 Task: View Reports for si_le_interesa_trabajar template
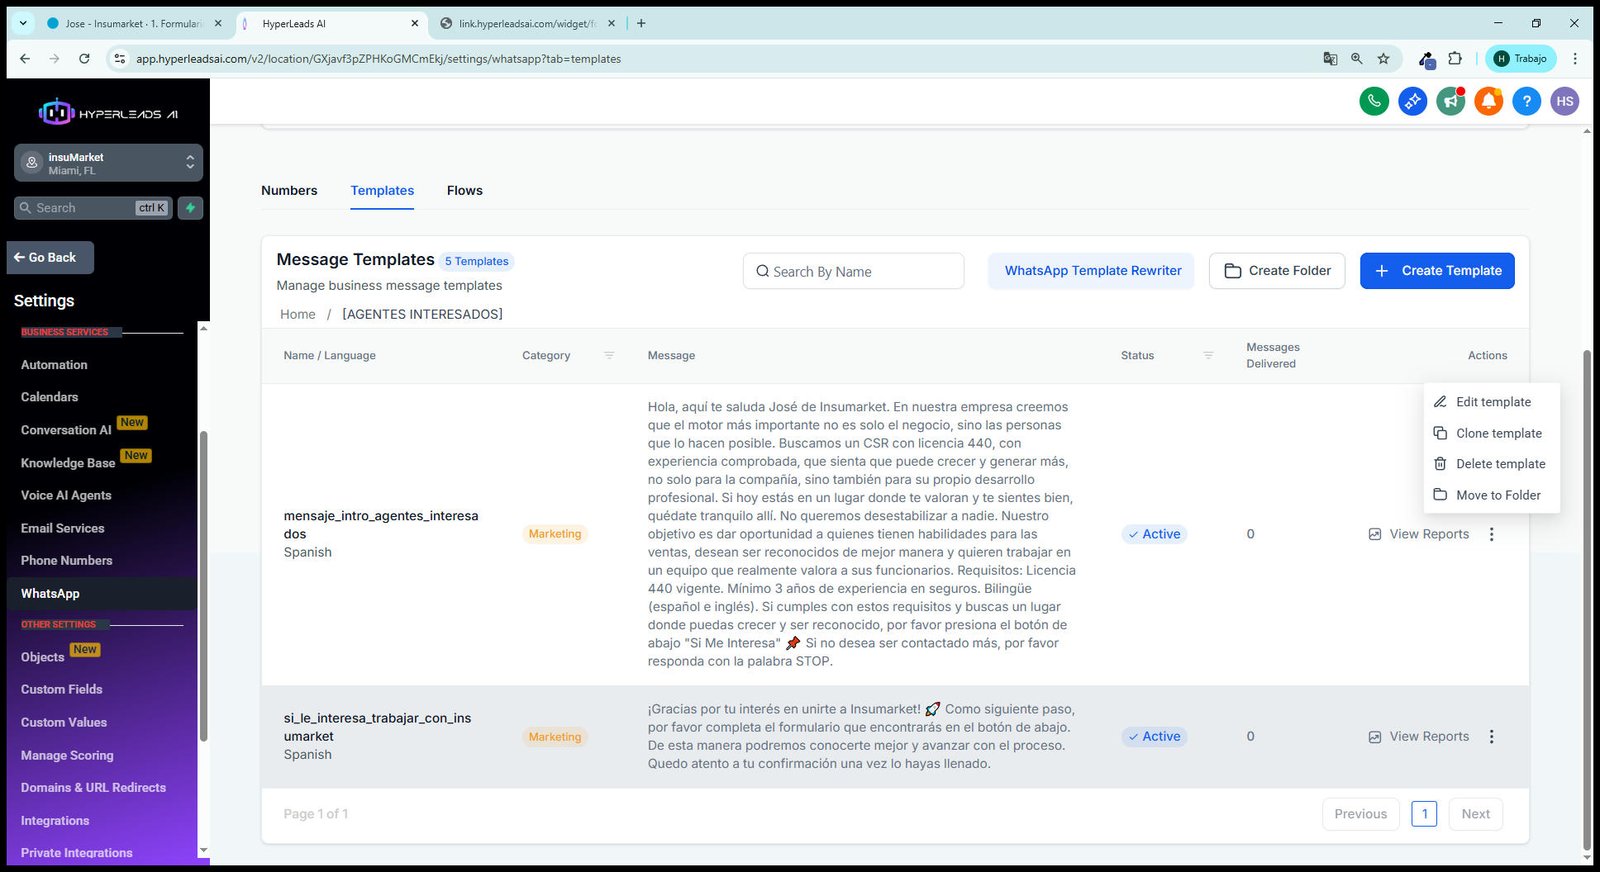(1418, 737)
